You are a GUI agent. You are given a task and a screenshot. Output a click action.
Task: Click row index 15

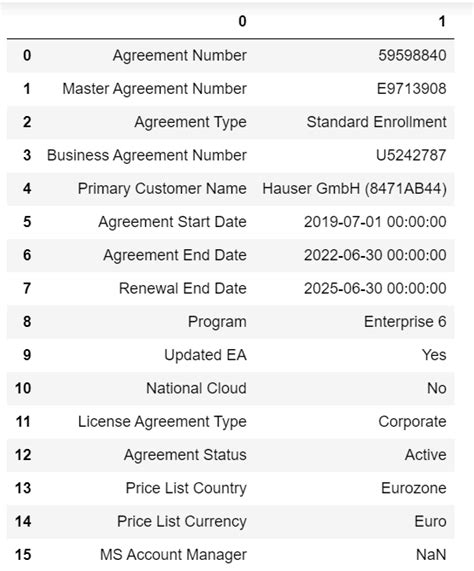(23, 555)
